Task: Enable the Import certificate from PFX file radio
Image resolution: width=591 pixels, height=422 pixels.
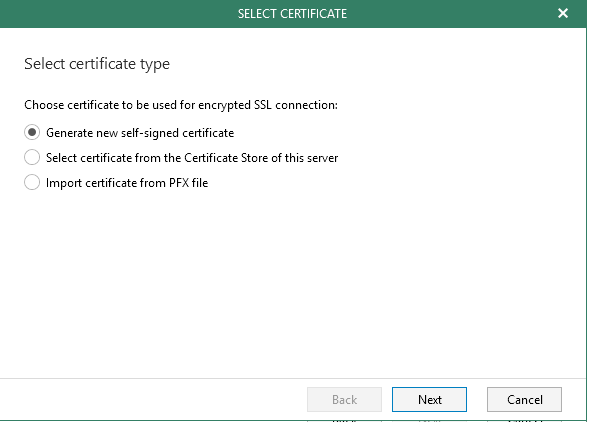Action: point(32,182)
